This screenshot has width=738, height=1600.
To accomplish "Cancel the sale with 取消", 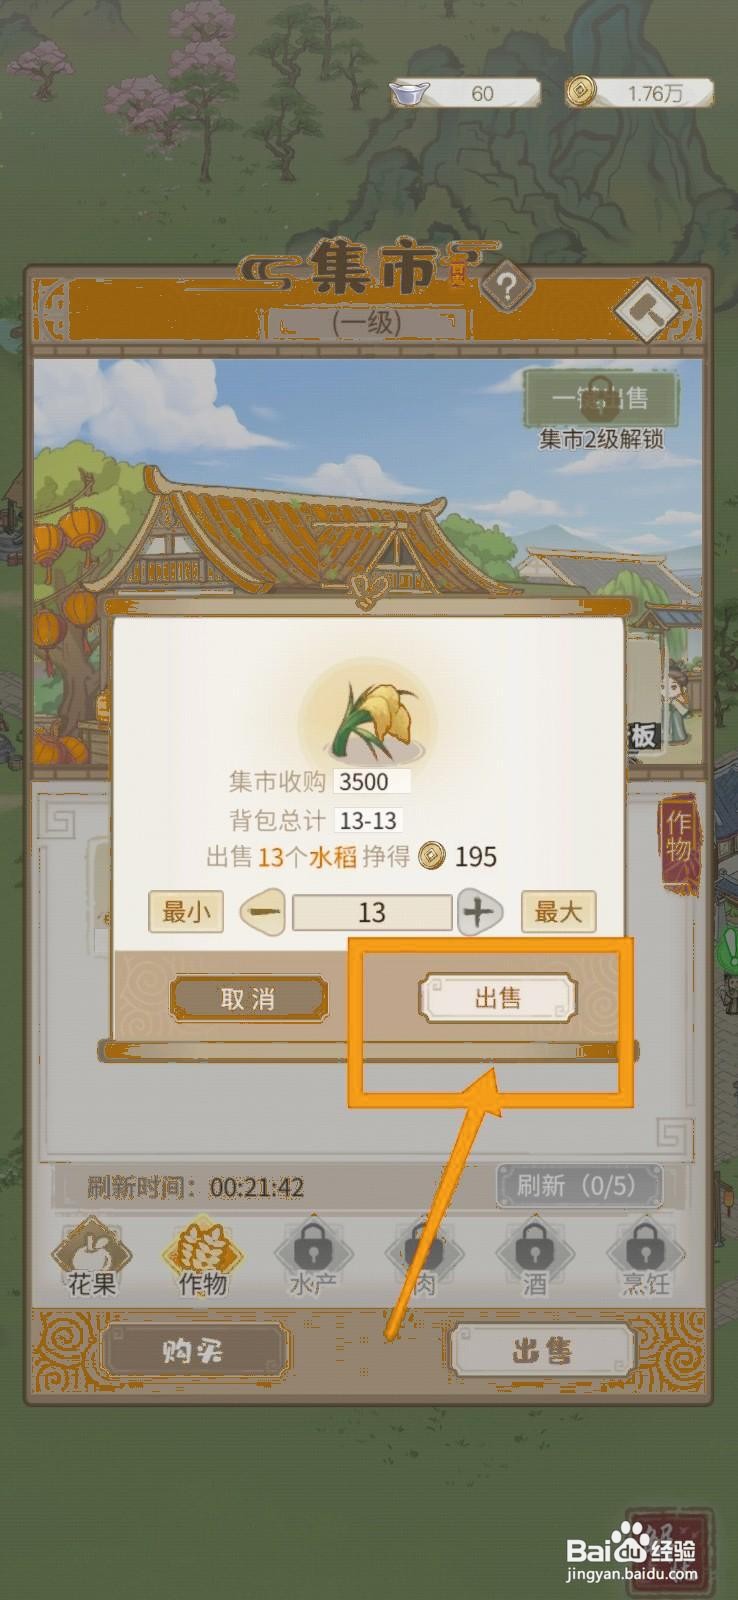I will (x=248, y=998).
